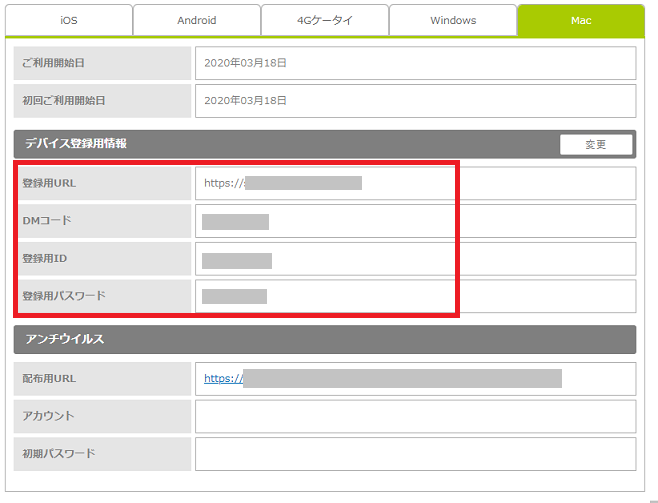Select the 登録用パスワード value field
This screenshot has height=503, width=658.
[415, 296]
